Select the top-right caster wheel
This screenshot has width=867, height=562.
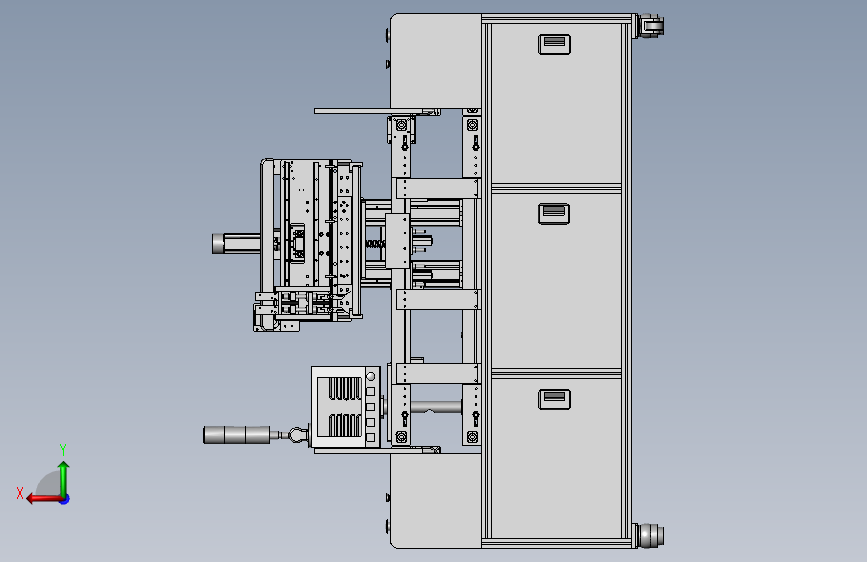tap(649, 26)
